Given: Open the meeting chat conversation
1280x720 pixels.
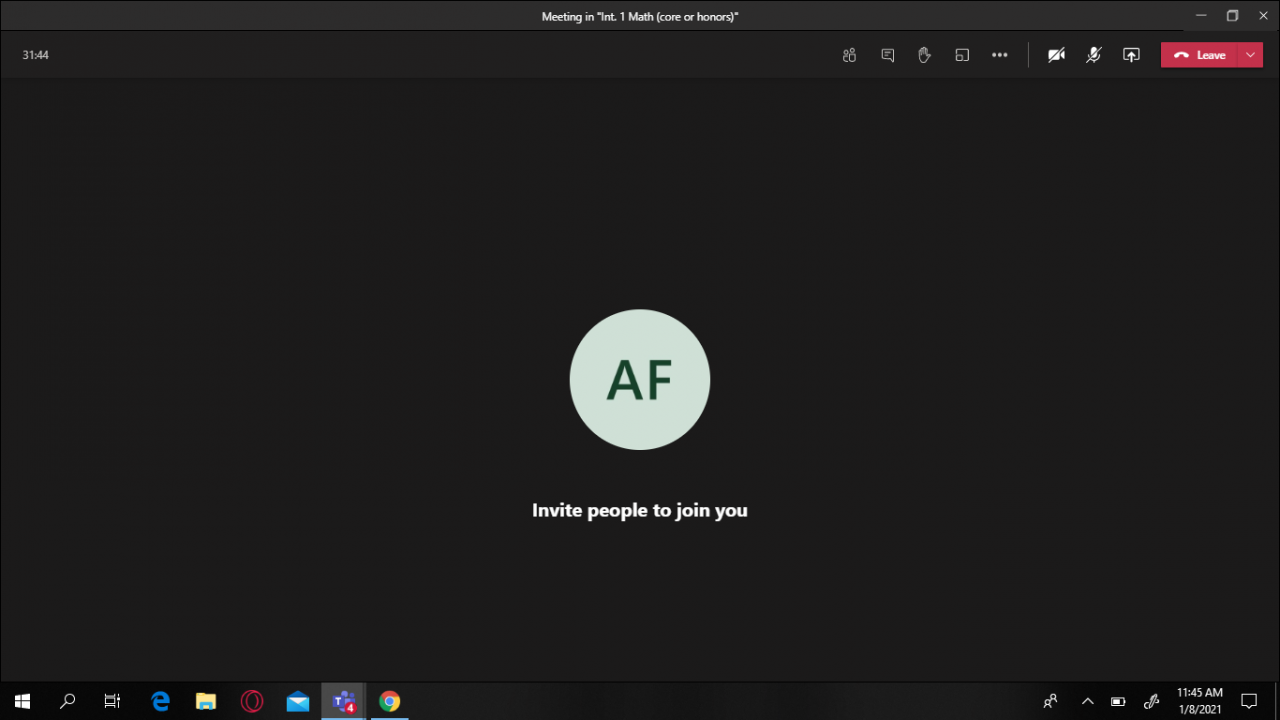Looking at the screenshot, I should (887, 55).
